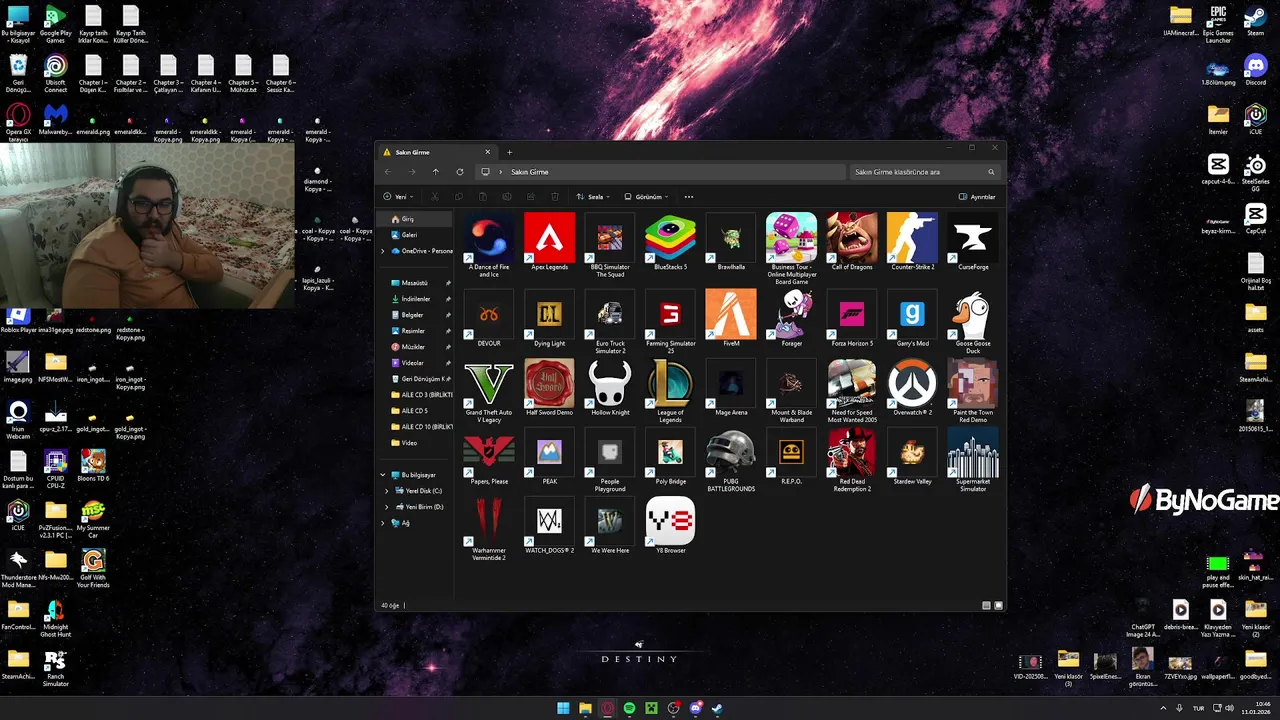Select the R.E.P.O. shortcut
This screenshot has height=720, width=1280.
pyautogui.click(x=791, y=457)
